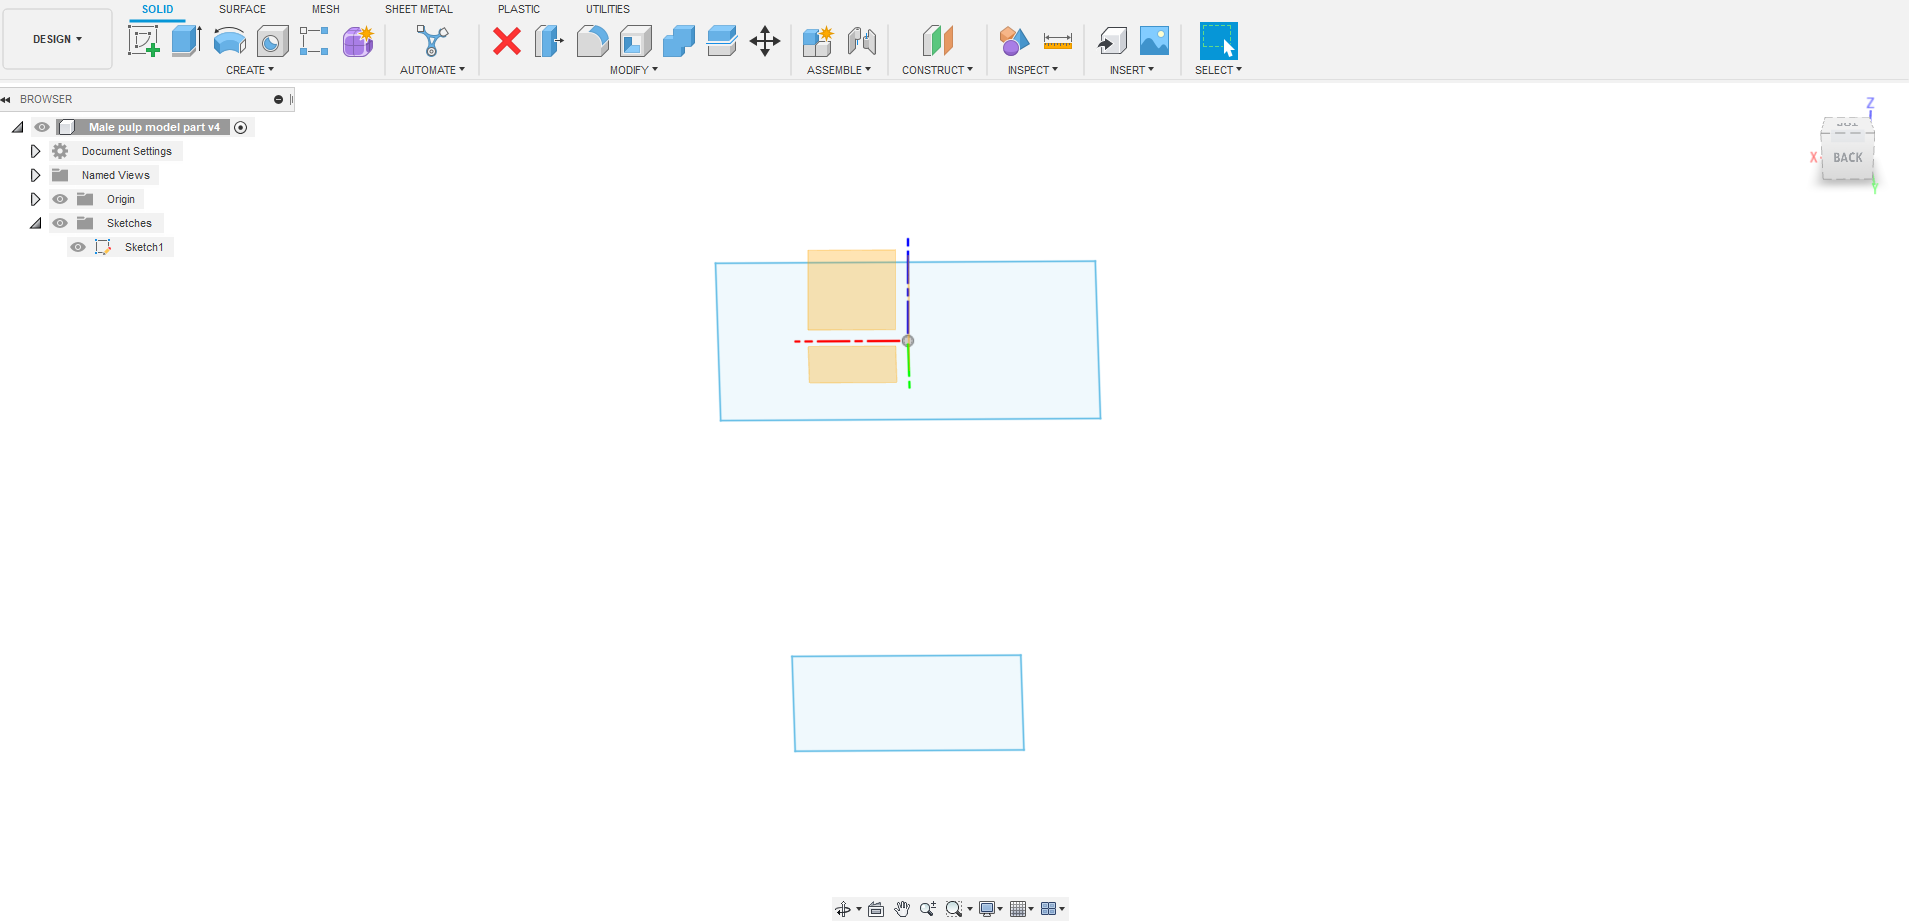This screenshot has width=1909, height=922.
Task: Select the Extrude tool
Action: coord(187,41)
